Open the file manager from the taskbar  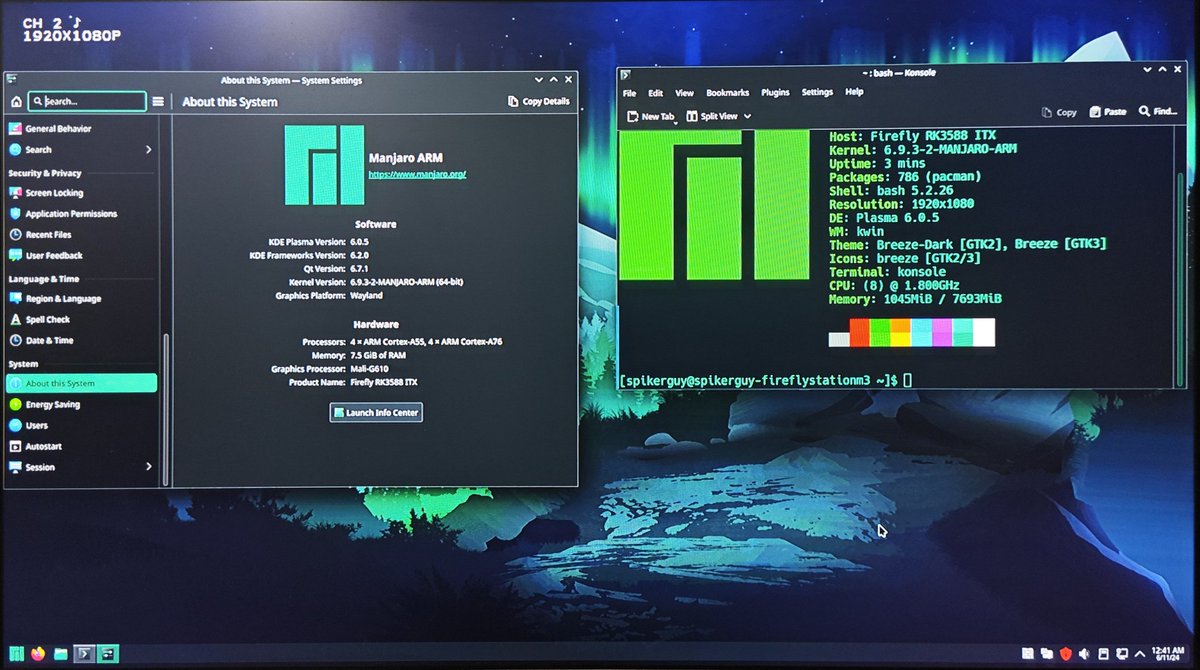pyautogui.click(x=62, y=654)
